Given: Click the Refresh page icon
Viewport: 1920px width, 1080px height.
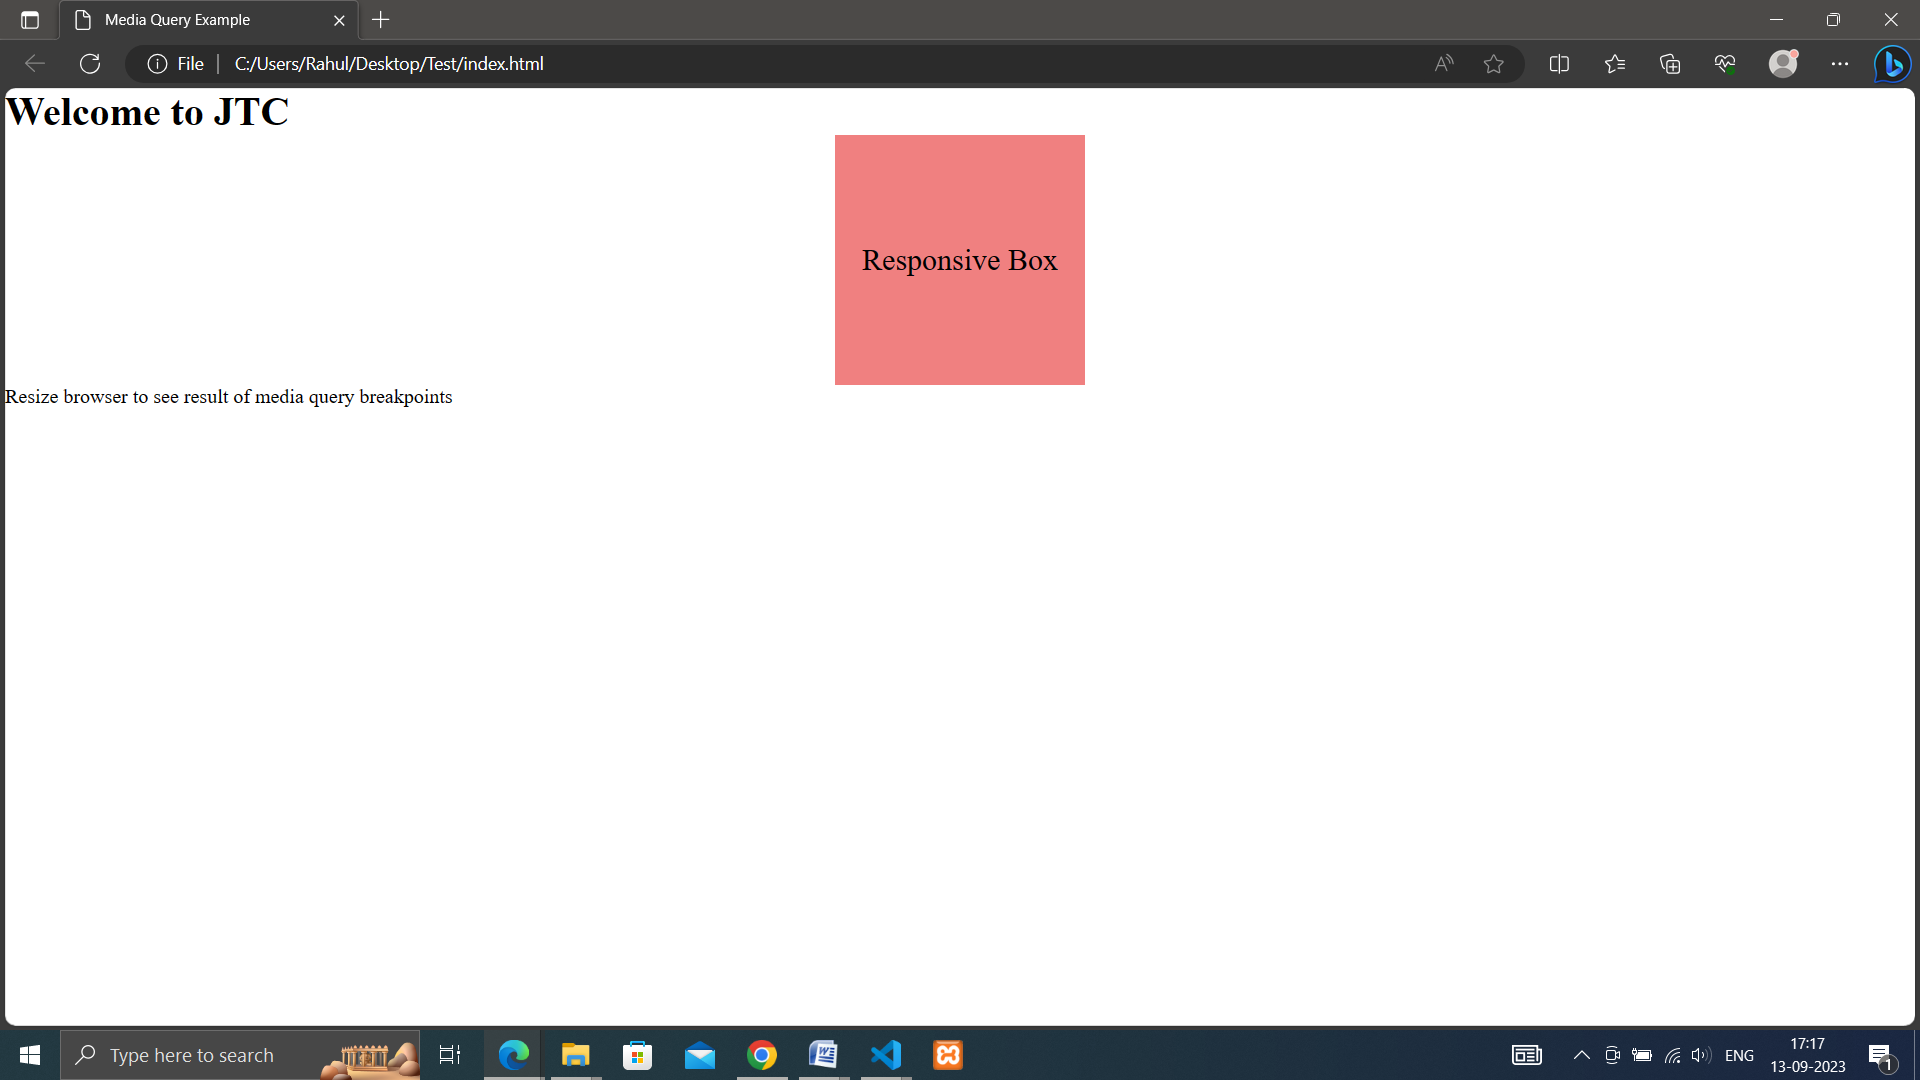Looking at the screenshot, I should [x=90, y=64].
